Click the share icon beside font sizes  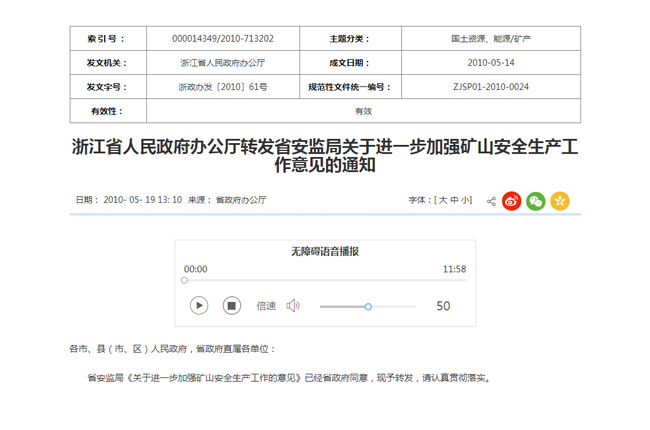[x=491, y=201]
